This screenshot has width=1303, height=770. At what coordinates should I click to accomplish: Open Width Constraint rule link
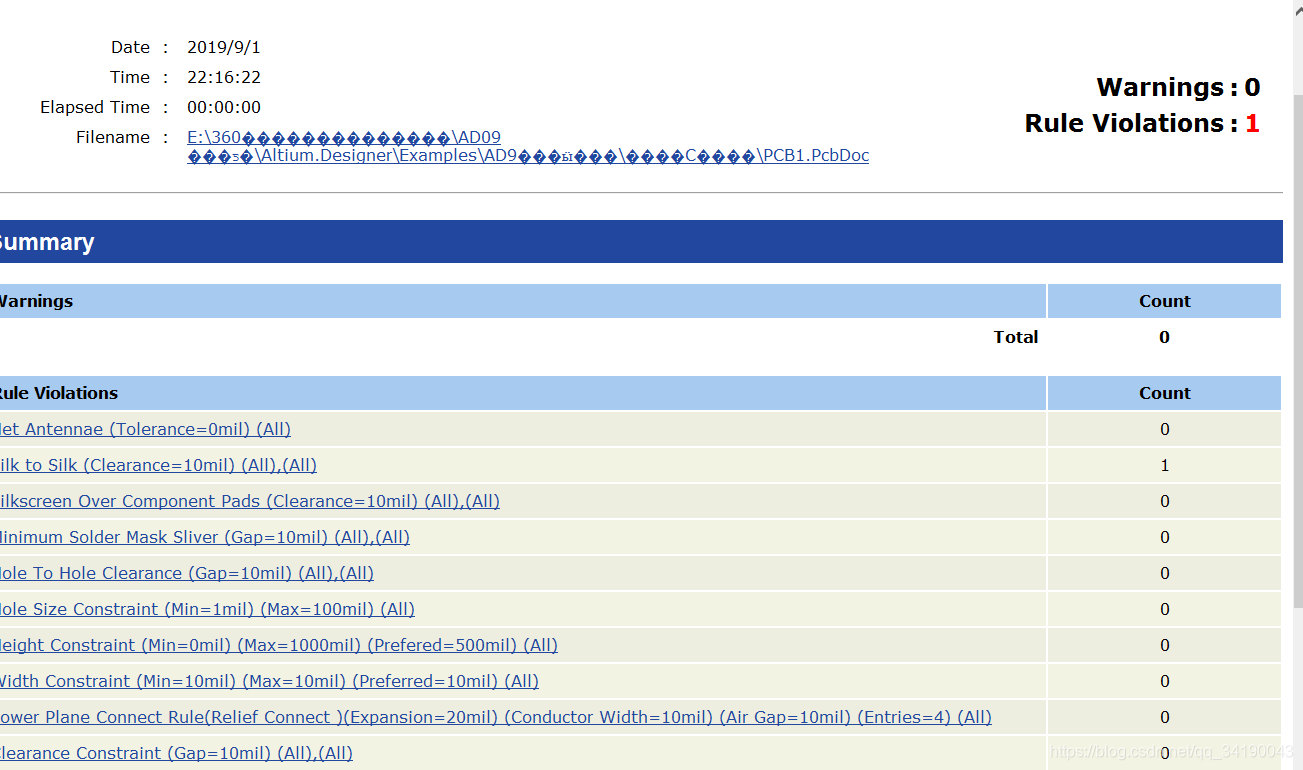[269, 681]
